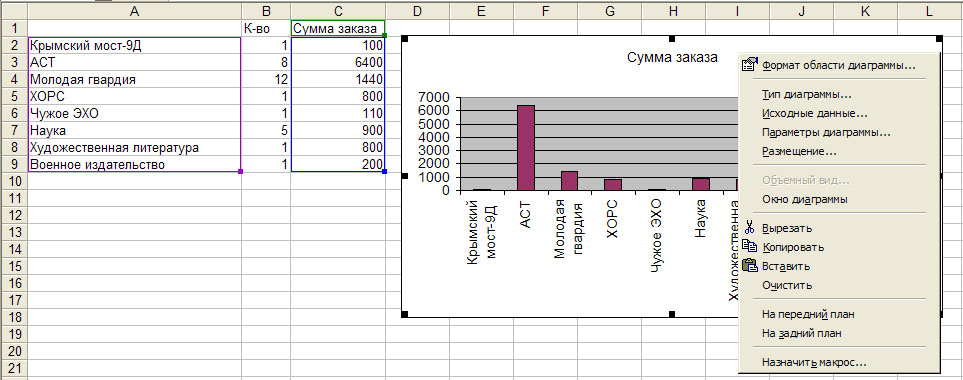Click cell 'Наука' in column A
963x380 pixels.
pyautogui.click(x=135, y=130)
